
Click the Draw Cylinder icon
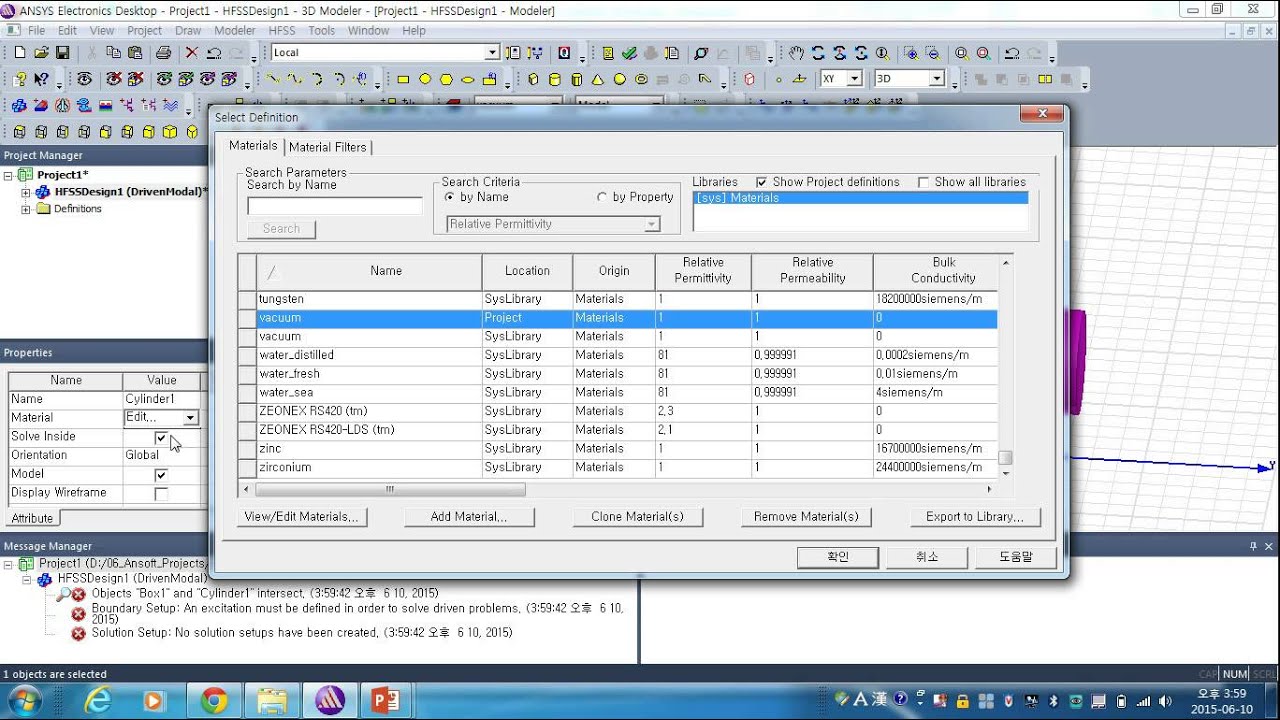(x=555, y=79)
